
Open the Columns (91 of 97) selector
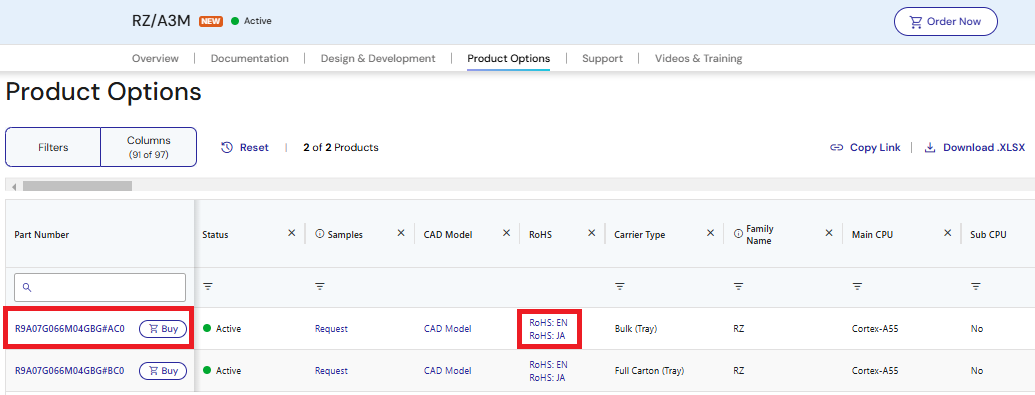pyautogui.click(x=149, y=147)
